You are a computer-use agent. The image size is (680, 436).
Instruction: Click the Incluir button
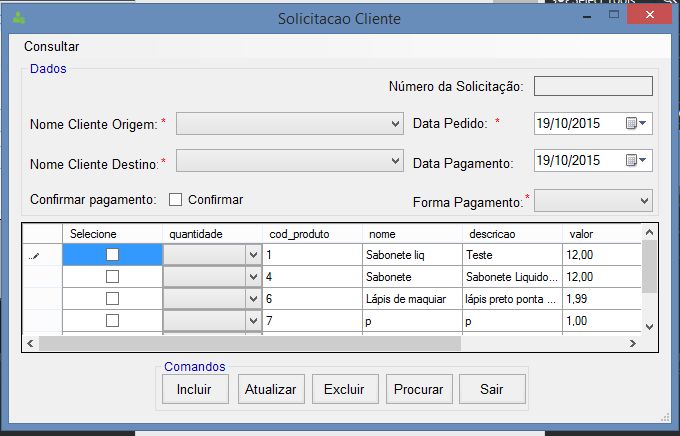click(x=195, y=389)
